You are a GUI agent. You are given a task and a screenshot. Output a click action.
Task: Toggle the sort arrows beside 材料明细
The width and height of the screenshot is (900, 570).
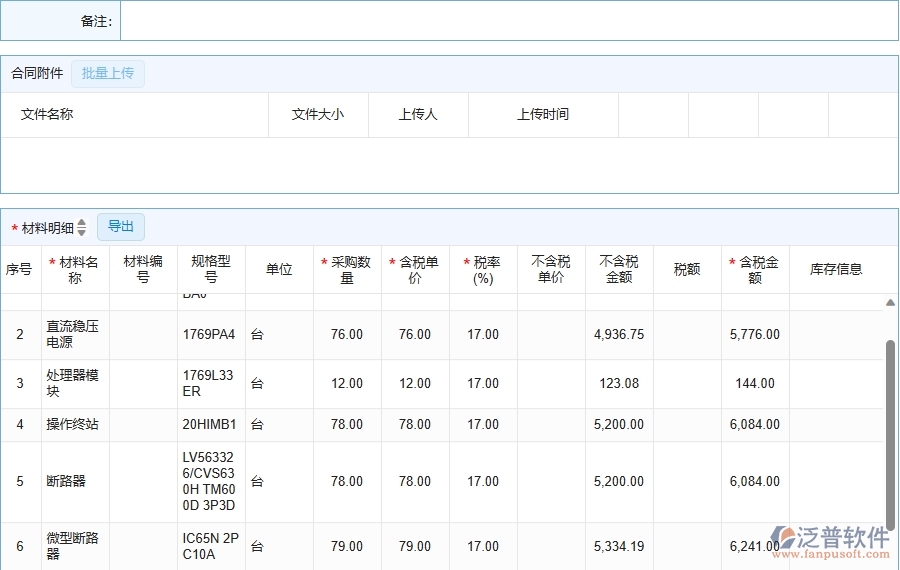pyautogui.click(x=82, y=228)
